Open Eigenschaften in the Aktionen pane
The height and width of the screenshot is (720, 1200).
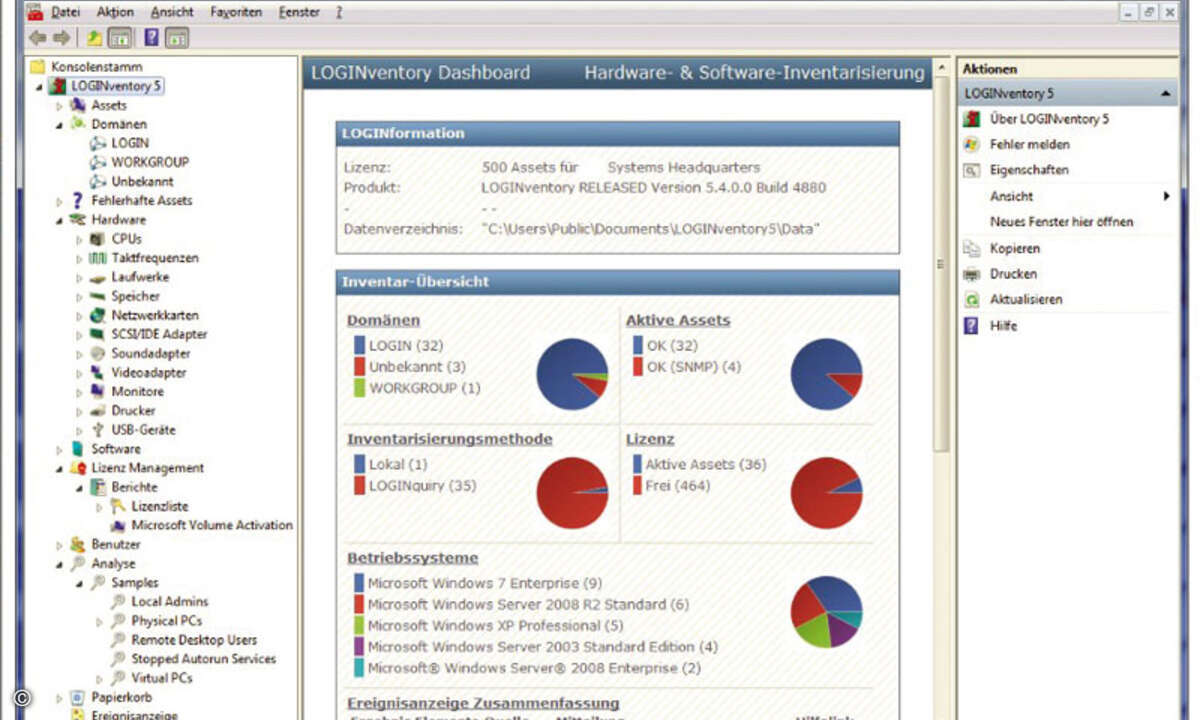tap(1029, 170)
